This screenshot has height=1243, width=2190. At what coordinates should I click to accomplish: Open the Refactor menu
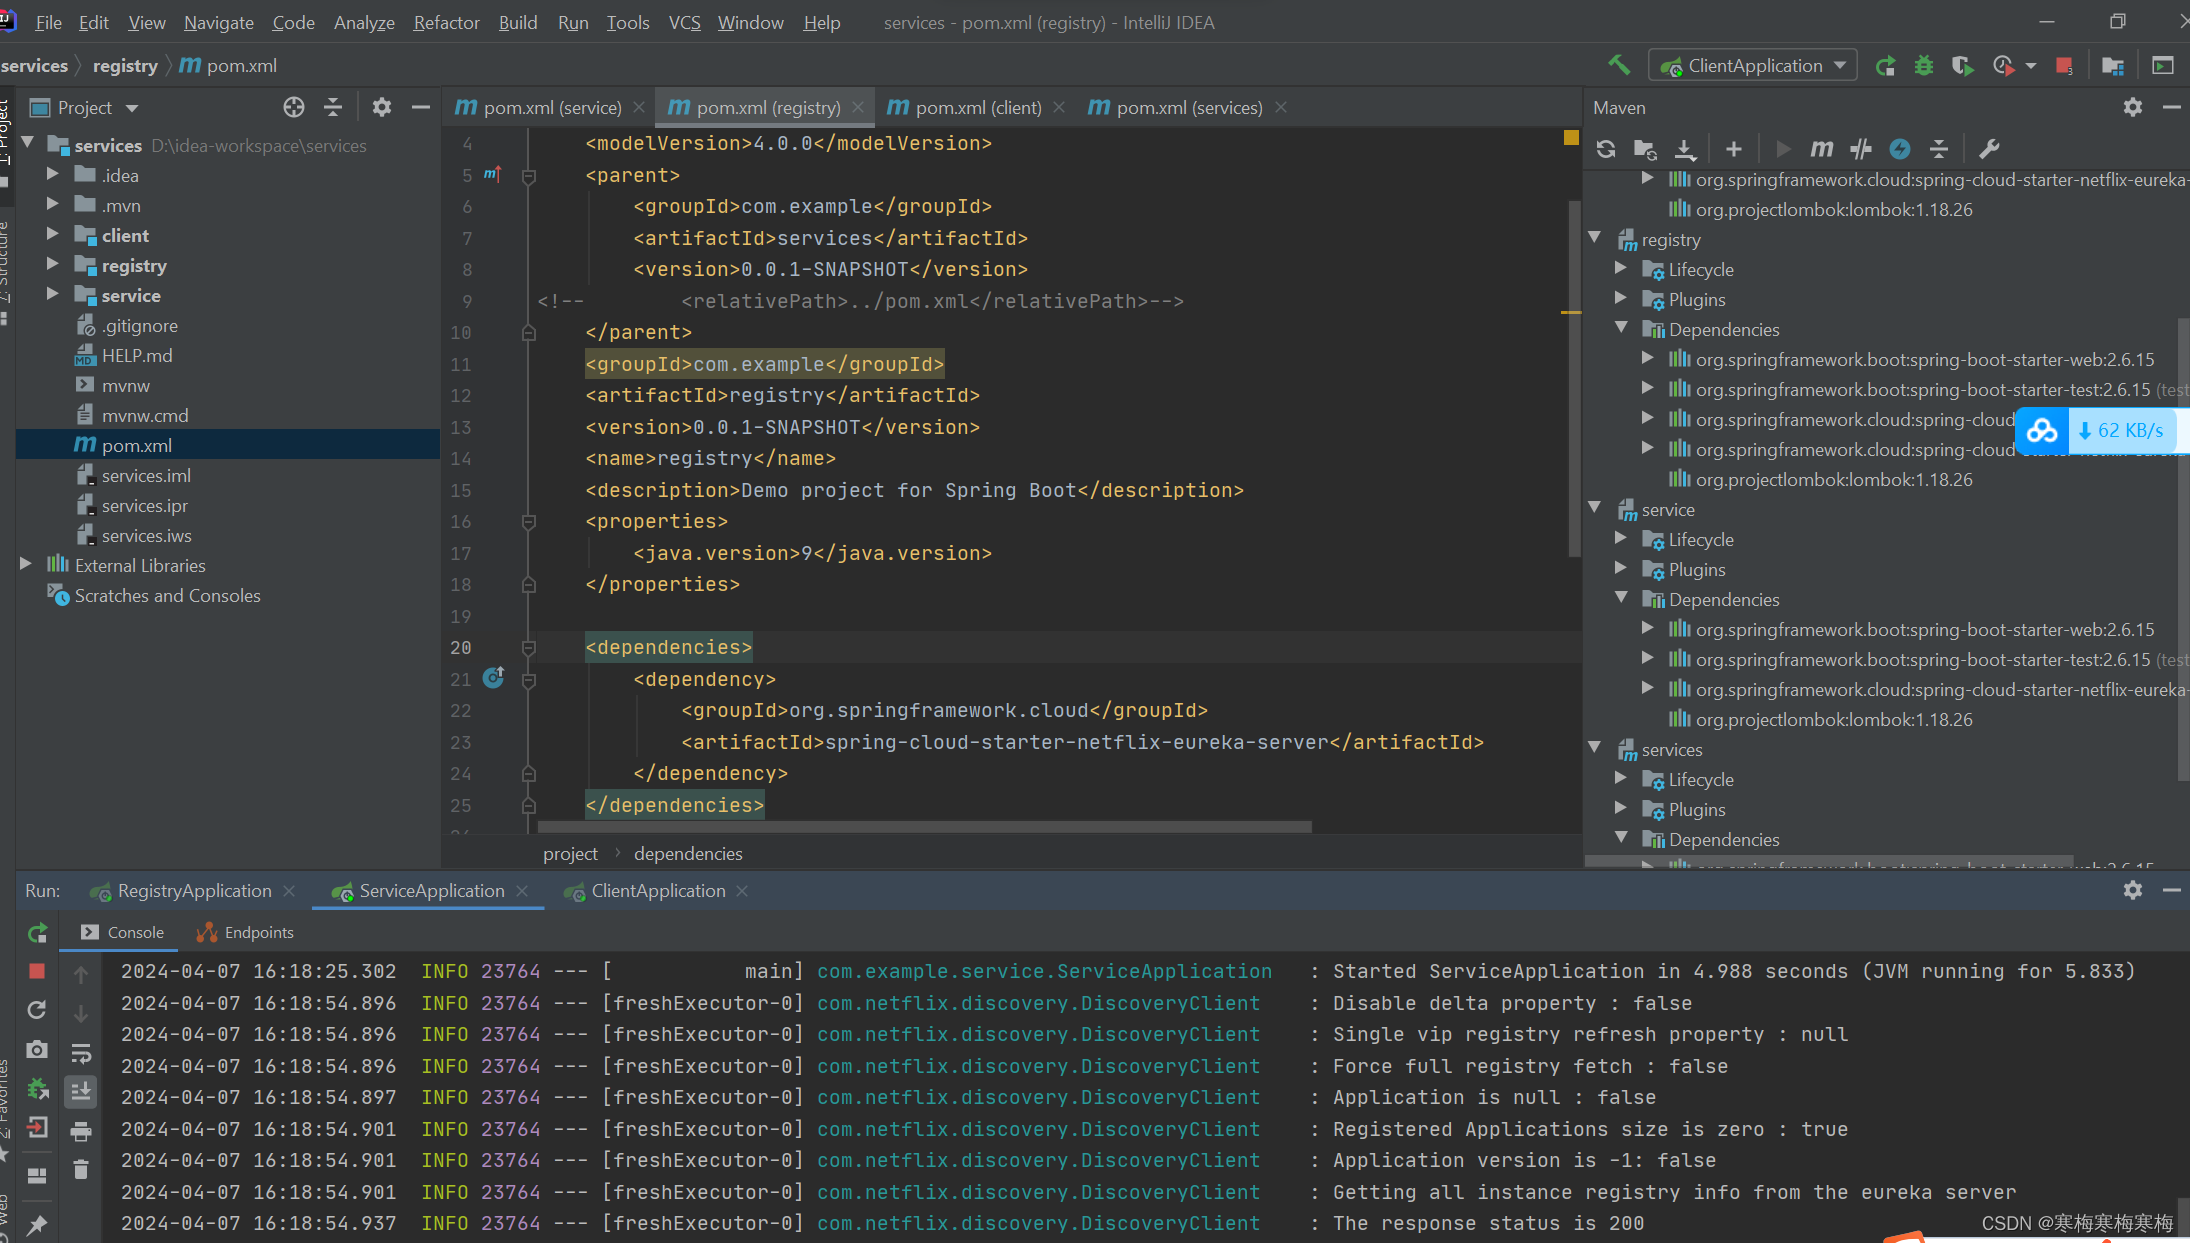(446, 22)
